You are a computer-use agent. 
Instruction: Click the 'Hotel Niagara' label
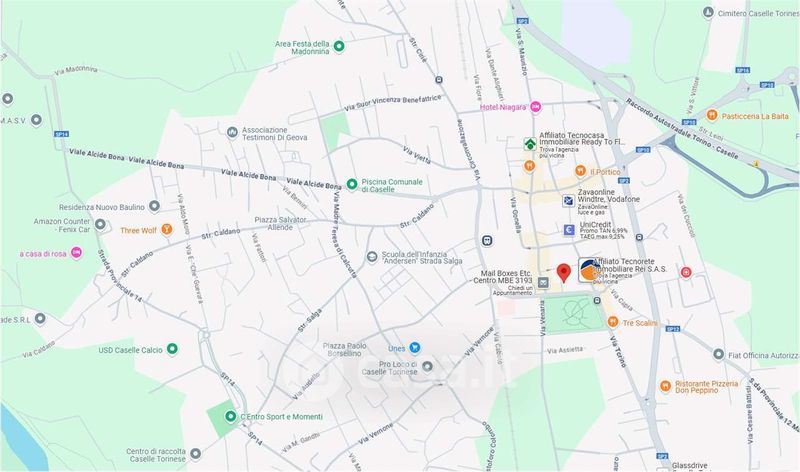503,107
